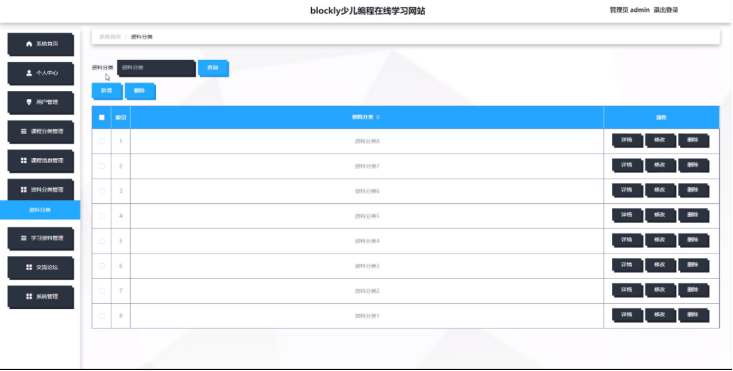Click 删除 for row 资料分类6
The width and height of the screenshot is (733, 371).
coord(693,191)
